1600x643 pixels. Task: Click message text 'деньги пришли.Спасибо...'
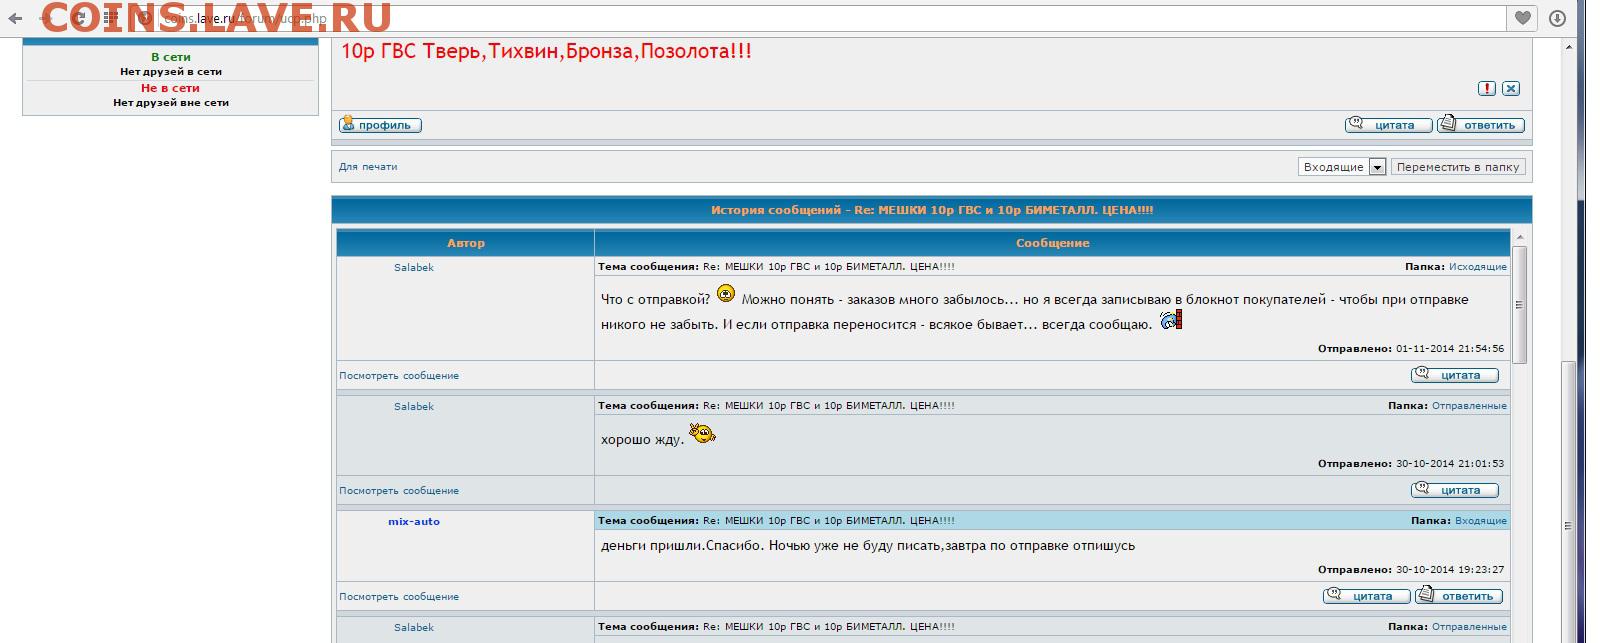[x=868, y=546]
